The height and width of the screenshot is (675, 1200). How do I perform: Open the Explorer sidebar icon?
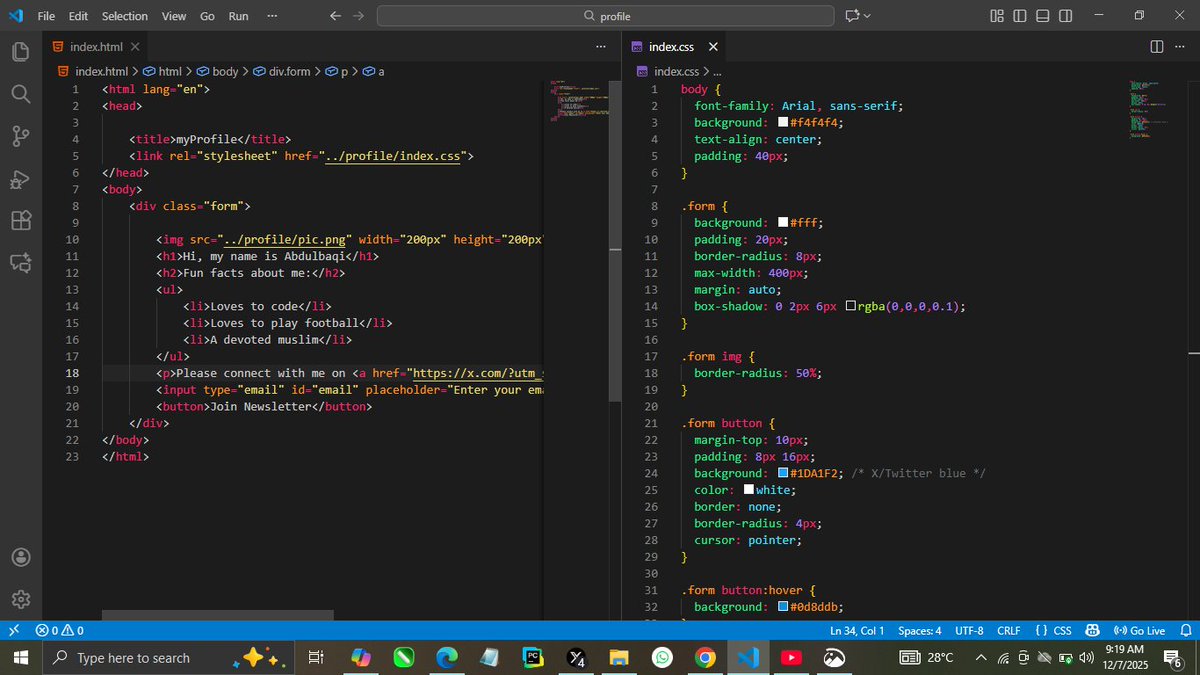tap(20, 51)
